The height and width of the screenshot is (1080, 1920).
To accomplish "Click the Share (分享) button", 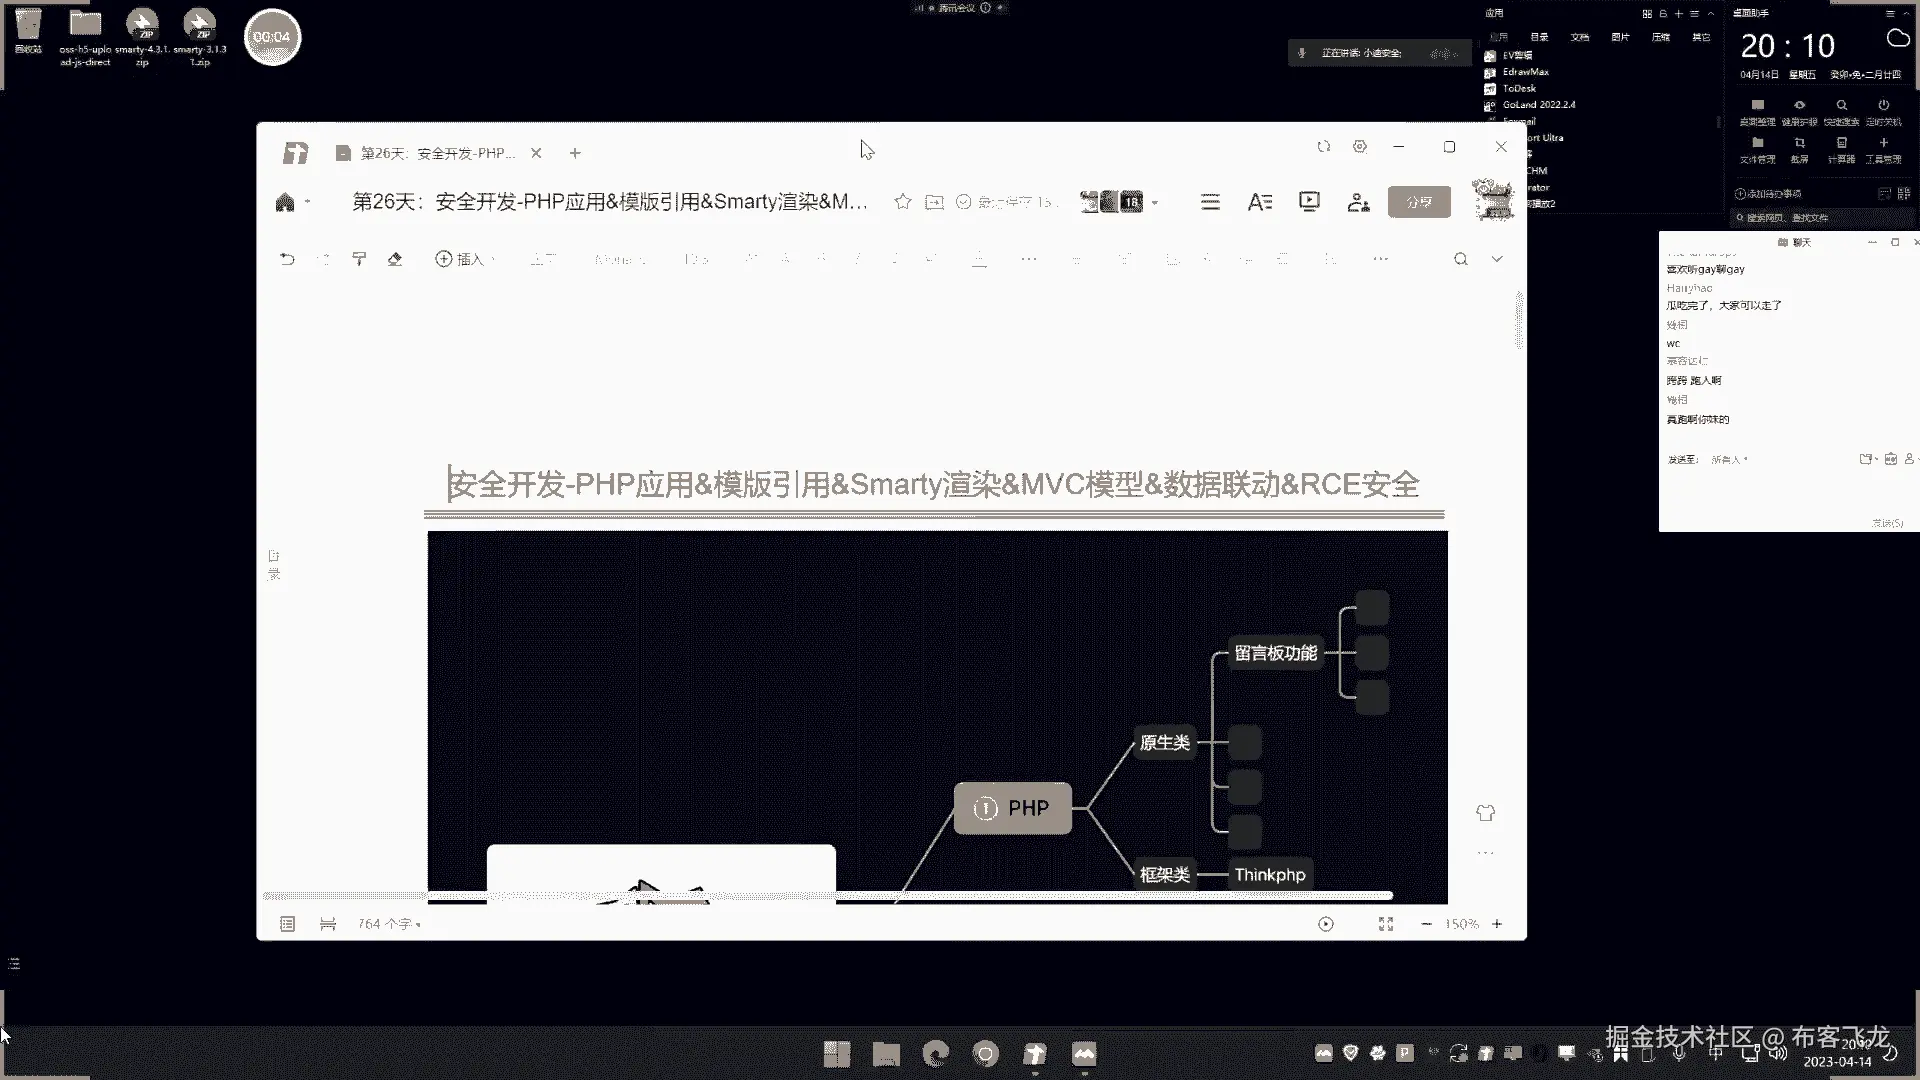I will pos(1419,202).
